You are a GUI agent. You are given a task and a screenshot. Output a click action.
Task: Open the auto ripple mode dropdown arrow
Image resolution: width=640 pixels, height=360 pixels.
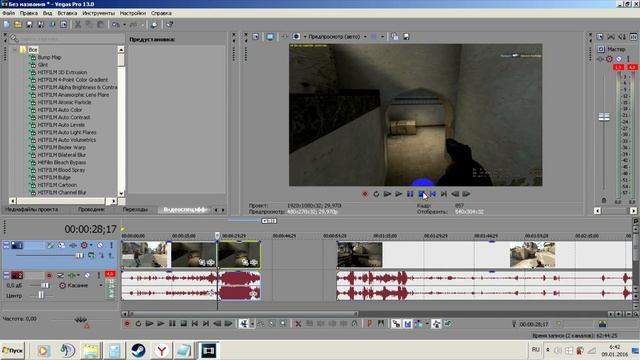pyautogui.click(x=427, y=324)
